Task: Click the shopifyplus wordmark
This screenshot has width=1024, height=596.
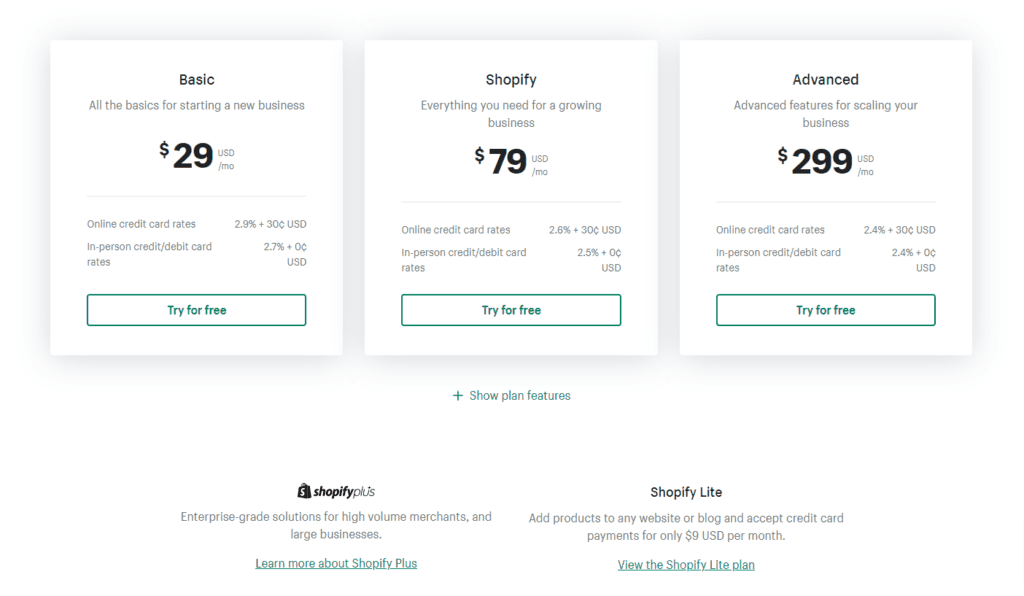Action: pos(345,490)
